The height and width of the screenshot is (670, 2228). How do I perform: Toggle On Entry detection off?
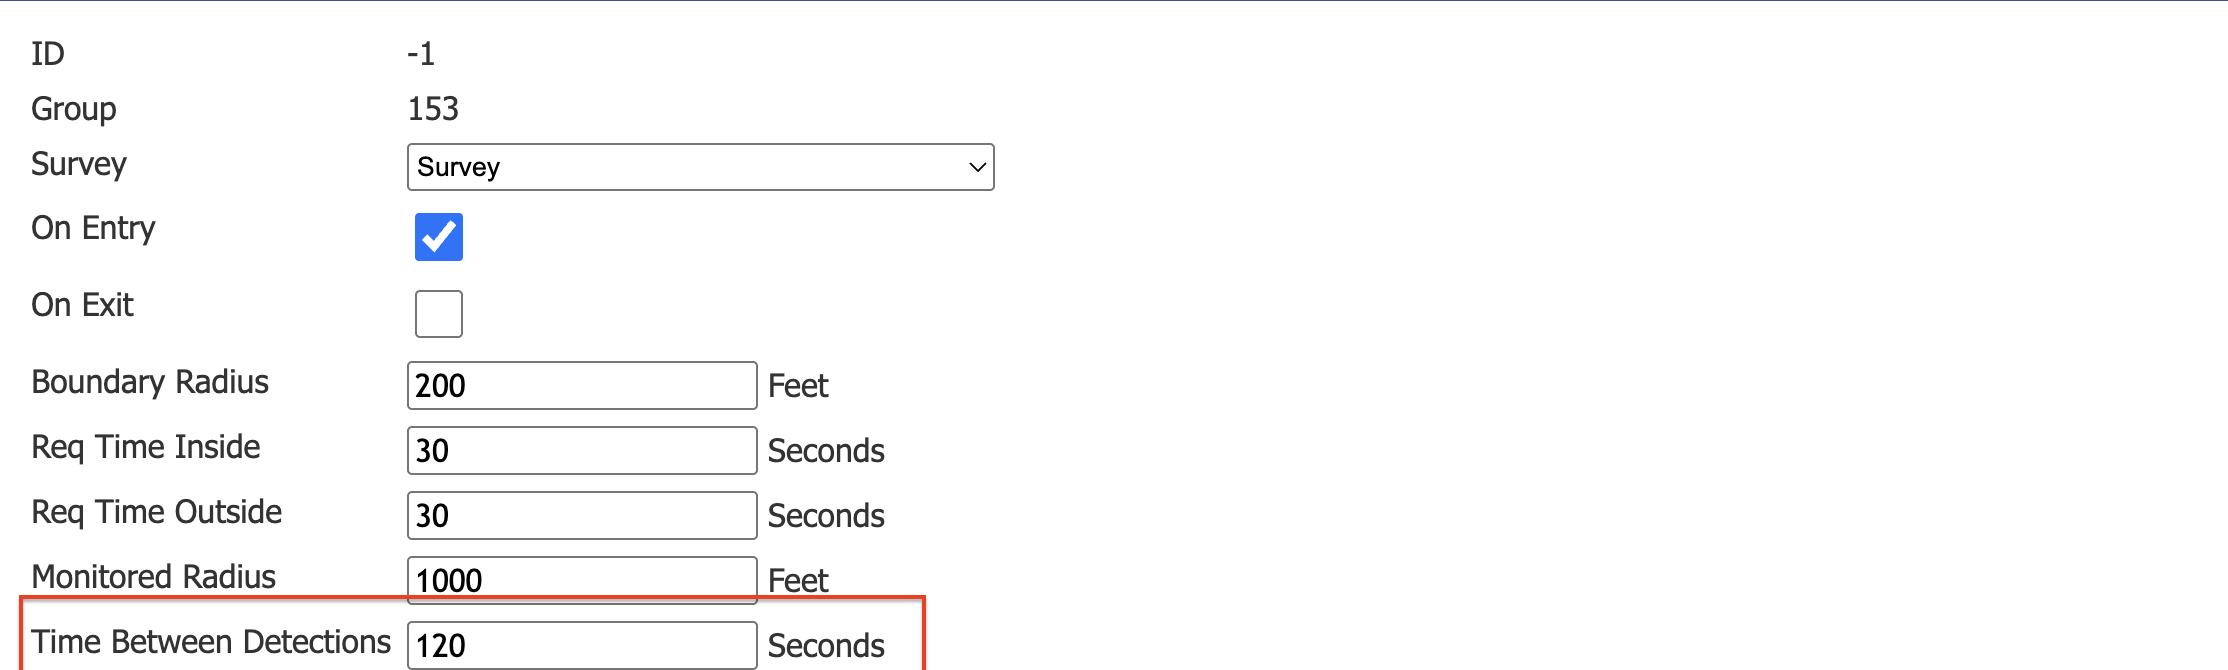438,237
